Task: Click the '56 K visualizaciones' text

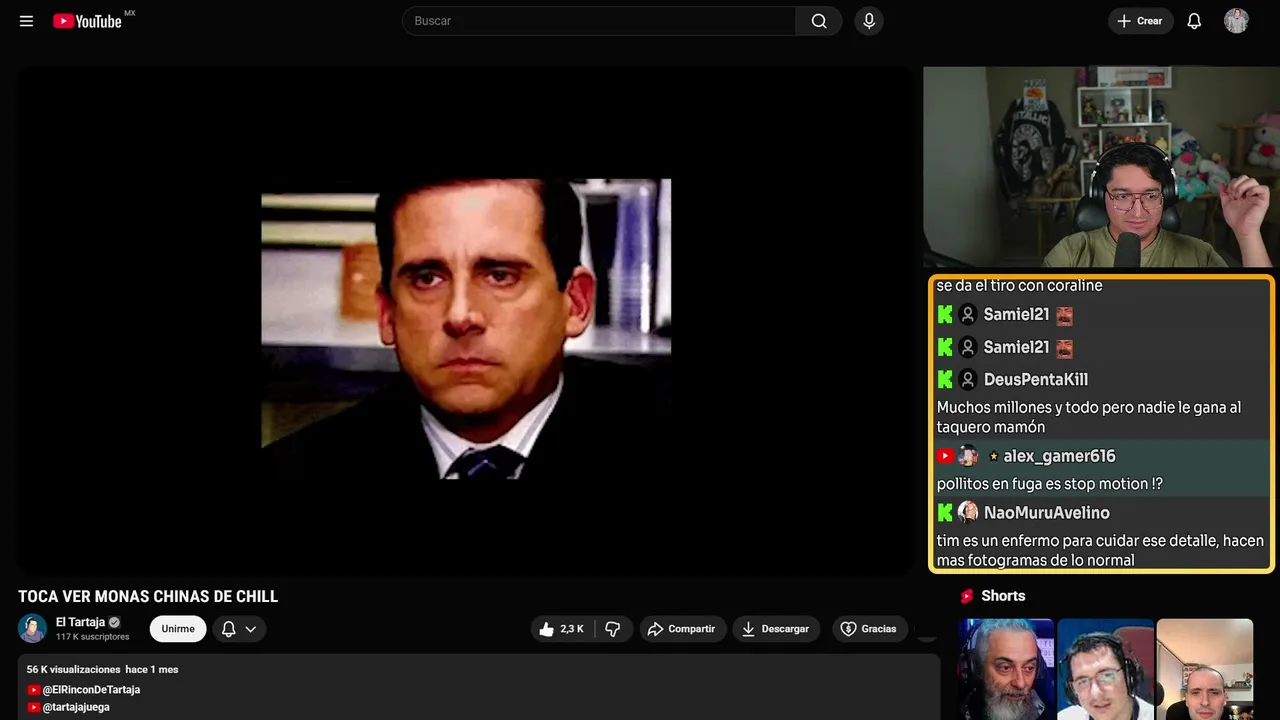Action: point(74,669)
